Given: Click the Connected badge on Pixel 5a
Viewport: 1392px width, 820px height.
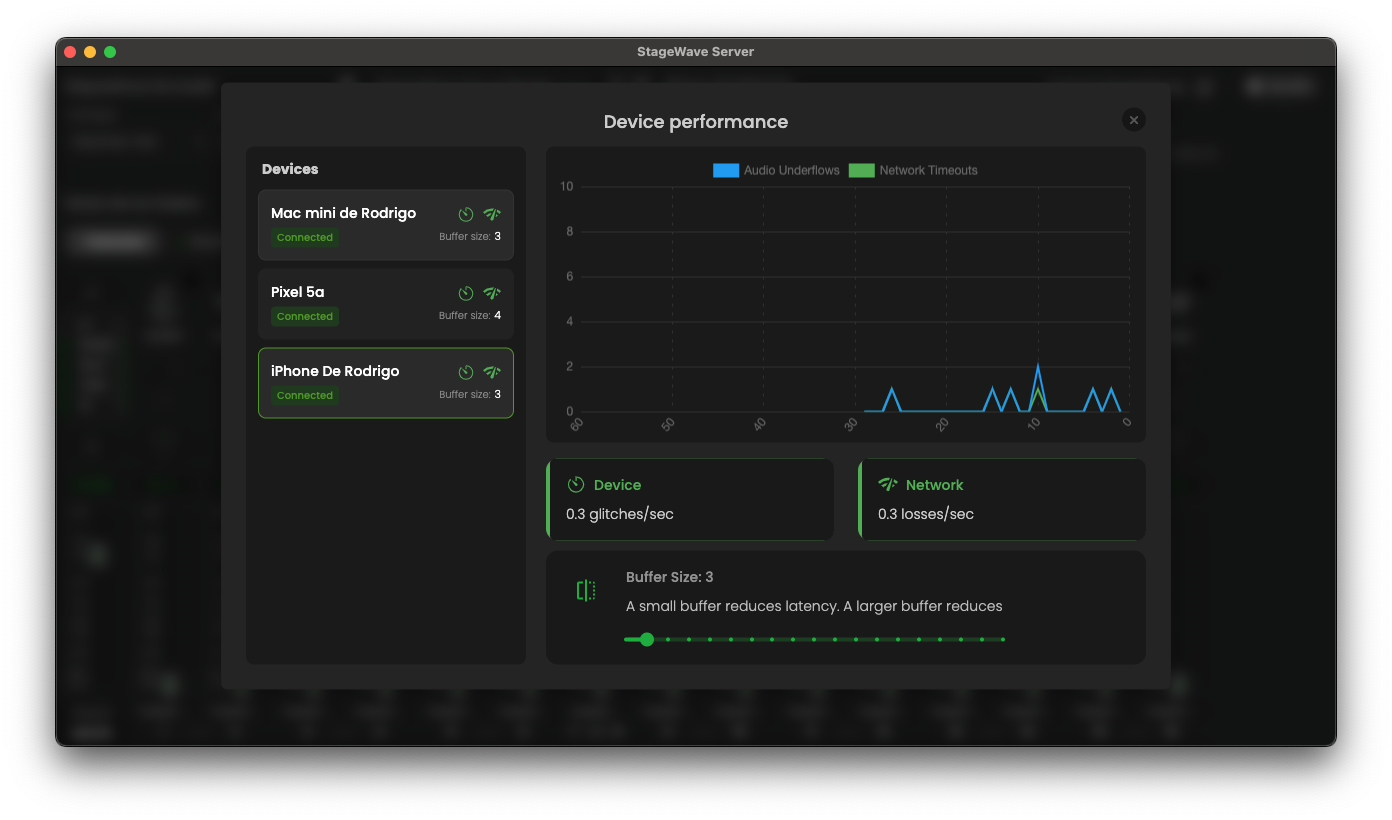Looking at the screenshot, I should [x=304, y=316].
